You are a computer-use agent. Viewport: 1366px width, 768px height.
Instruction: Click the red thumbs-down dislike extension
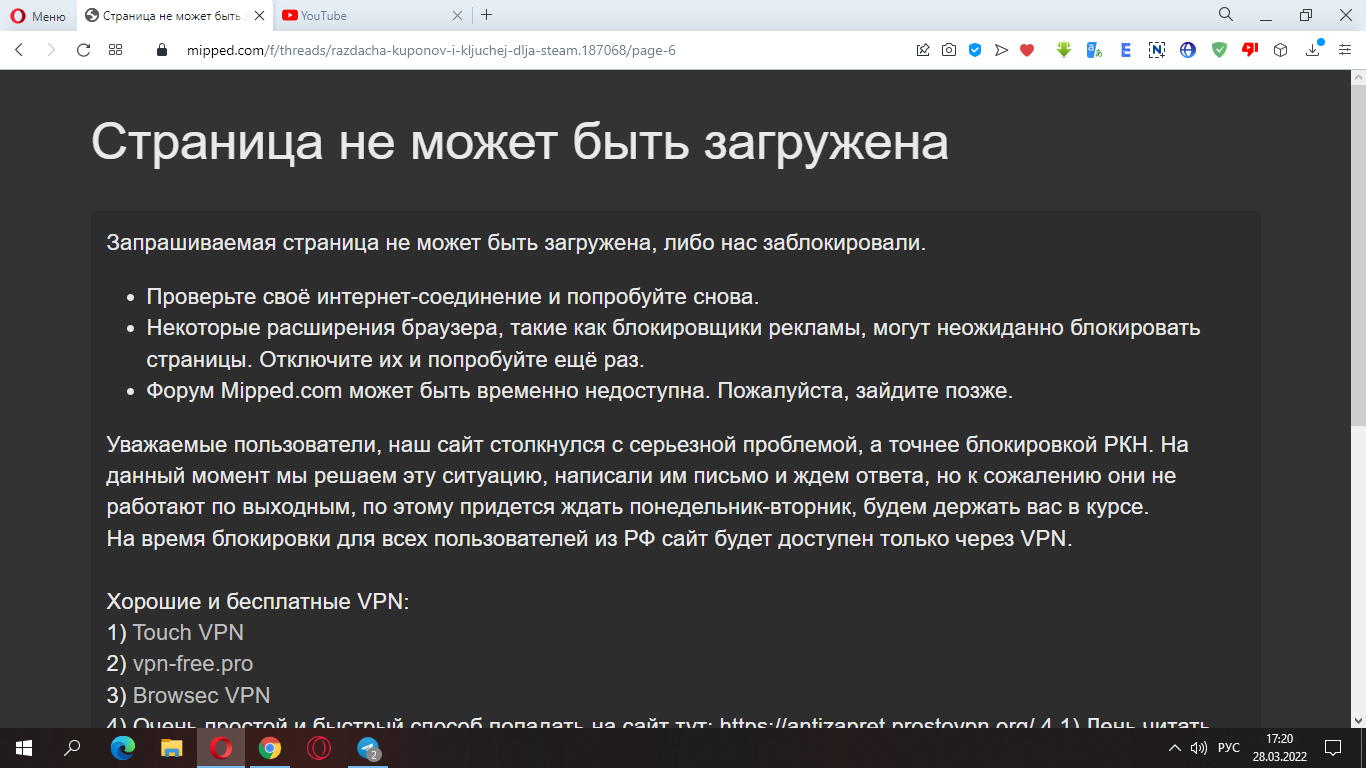coord(1250,50)
